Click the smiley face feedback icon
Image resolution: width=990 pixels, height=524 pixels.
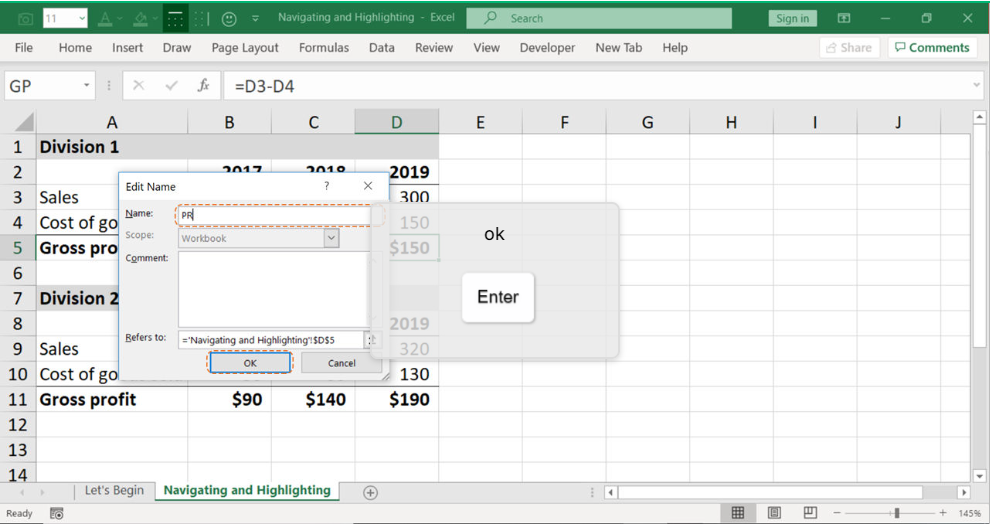pyautogui.click(x=229, y=19)
